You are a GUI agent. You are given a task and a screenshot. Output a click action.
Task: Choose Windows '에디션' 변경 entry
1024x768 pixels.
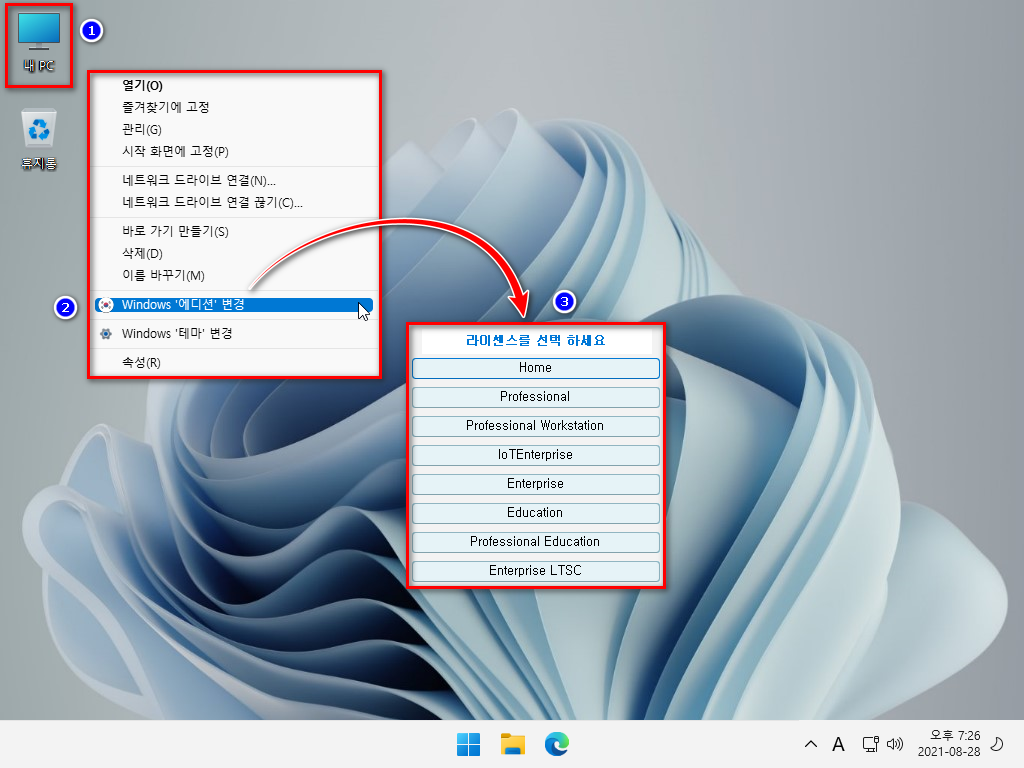234,305
